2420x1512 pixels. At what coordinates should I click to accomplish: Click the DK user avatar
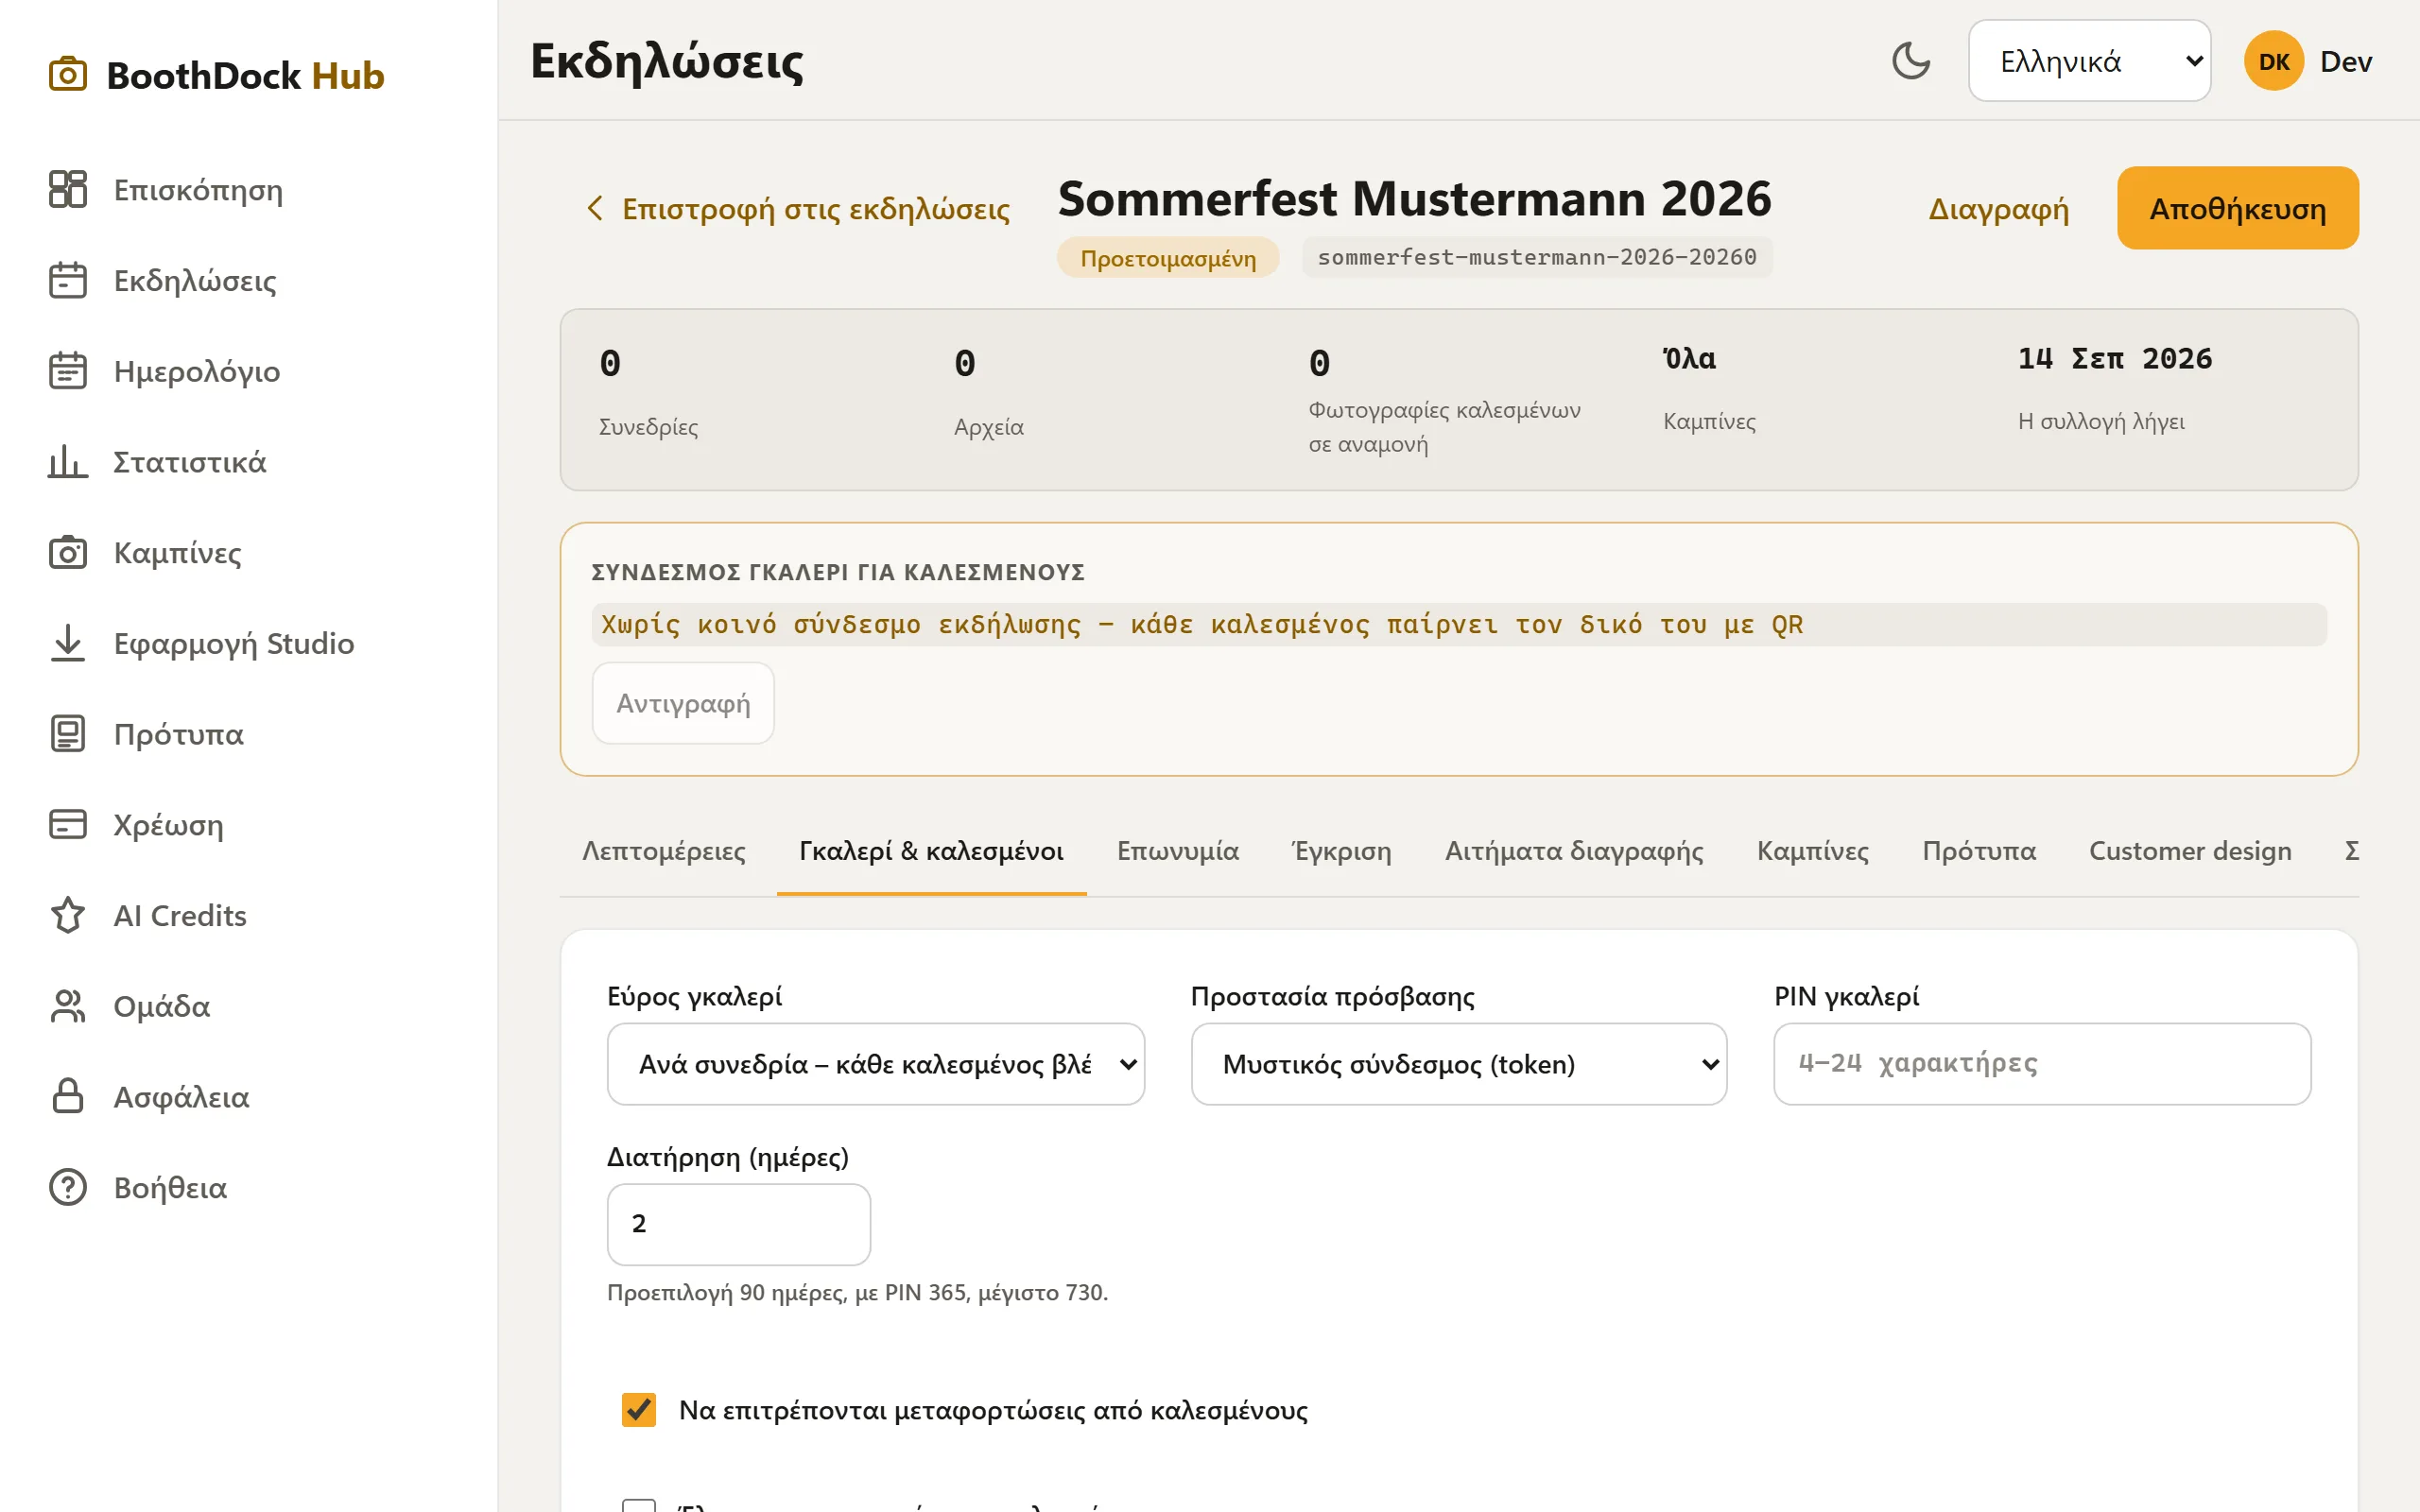coord(2273,61)
